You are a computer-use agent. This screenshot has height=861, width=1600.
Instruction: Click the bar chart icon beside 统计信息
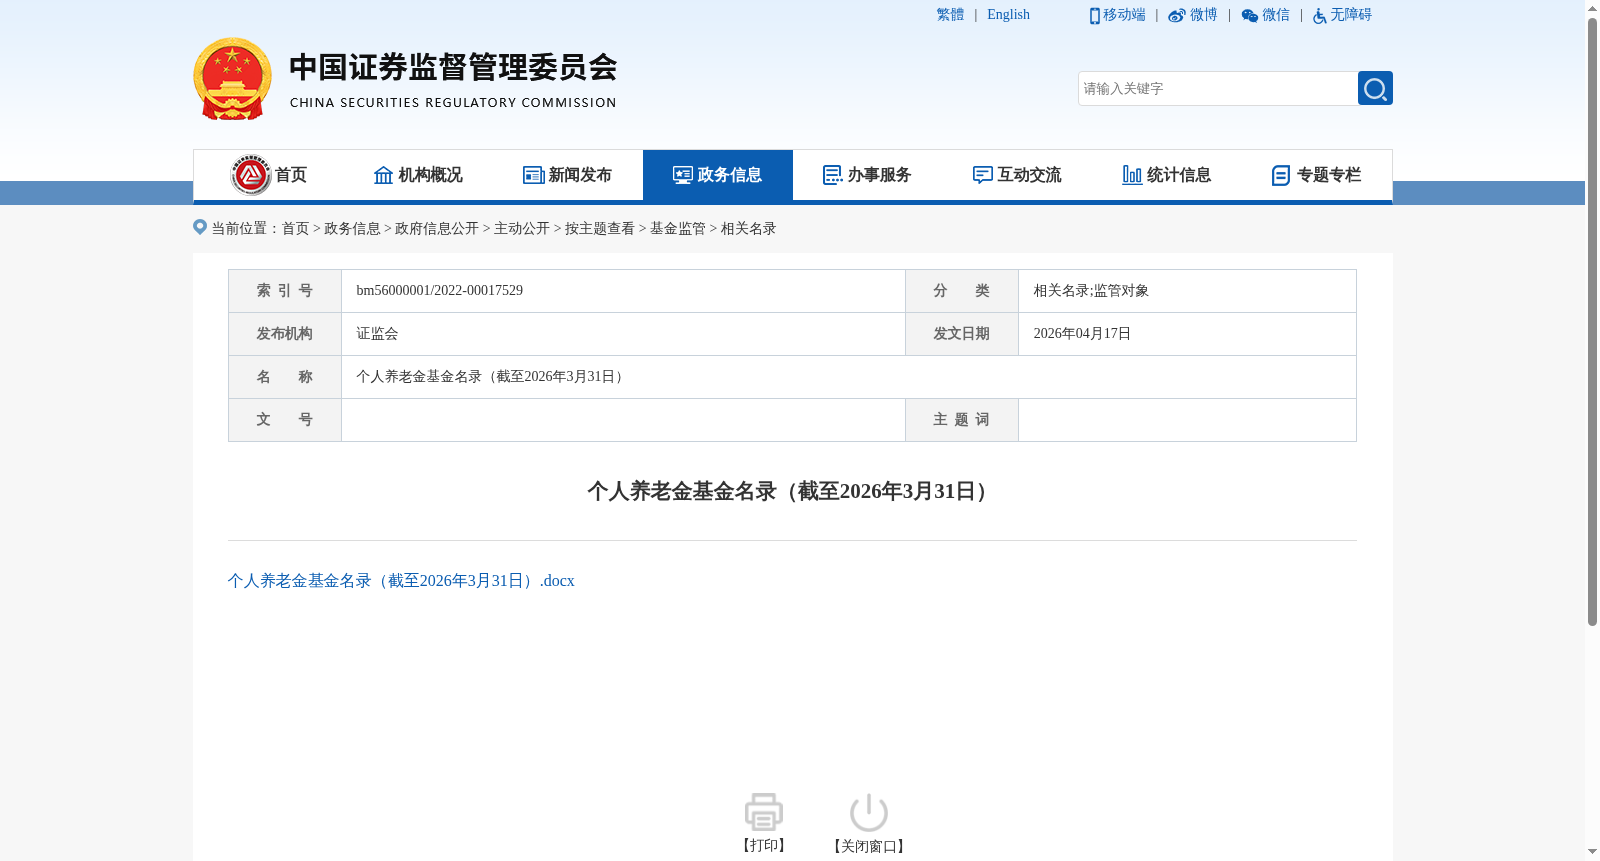tap(1132, 175)
